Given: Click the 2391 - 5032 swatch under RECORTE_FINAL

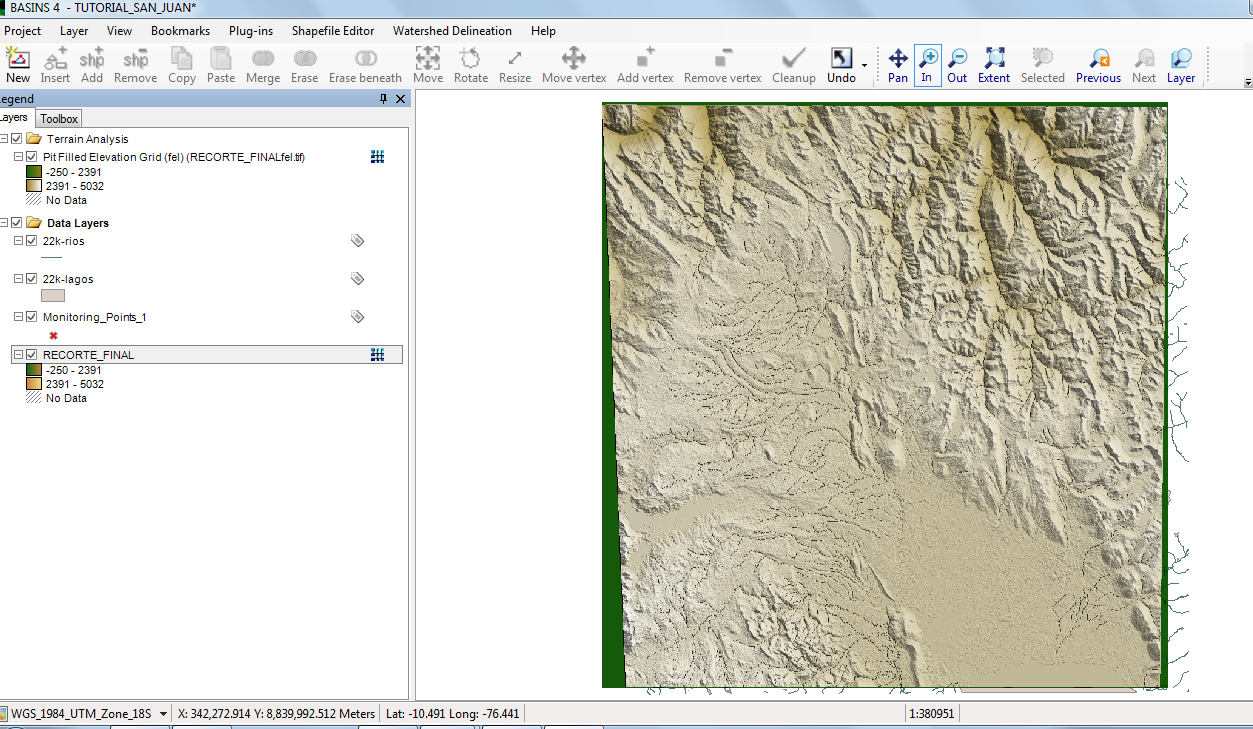Looking at the screenshot, I should [34, 384].
